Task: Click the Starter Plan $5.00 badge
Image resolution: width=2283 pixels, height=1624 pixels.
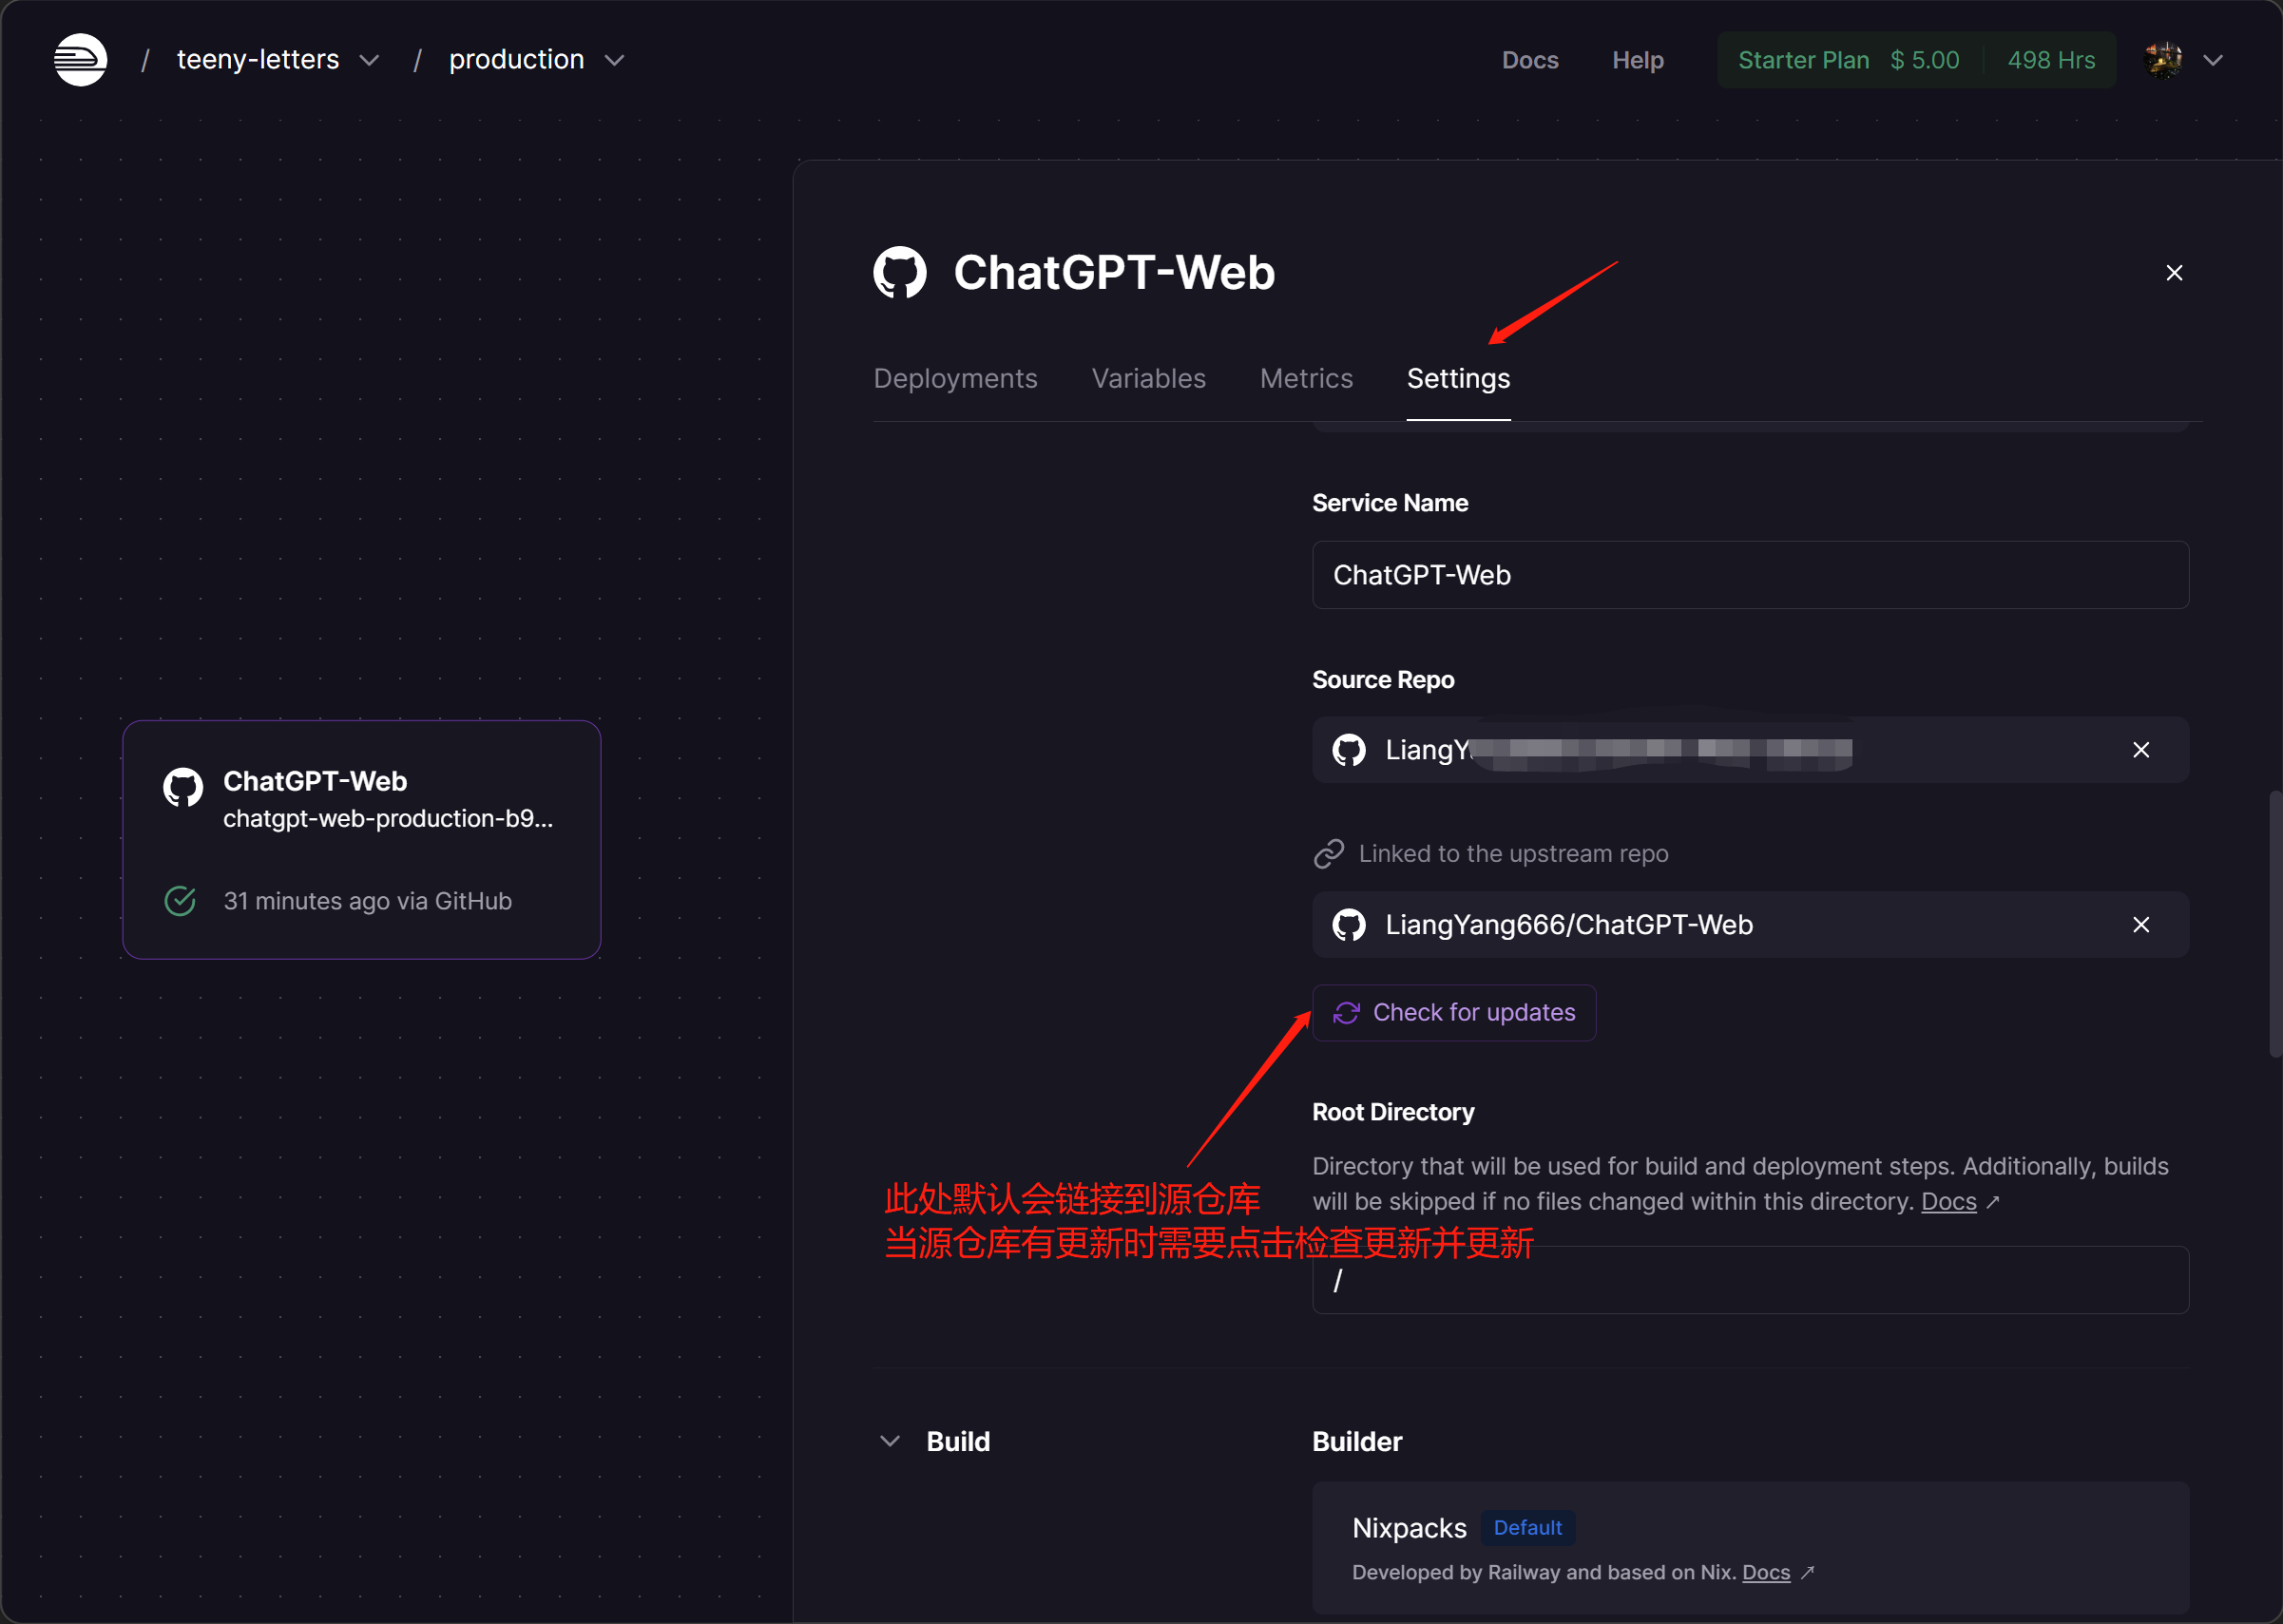Action: (1848, 60)
